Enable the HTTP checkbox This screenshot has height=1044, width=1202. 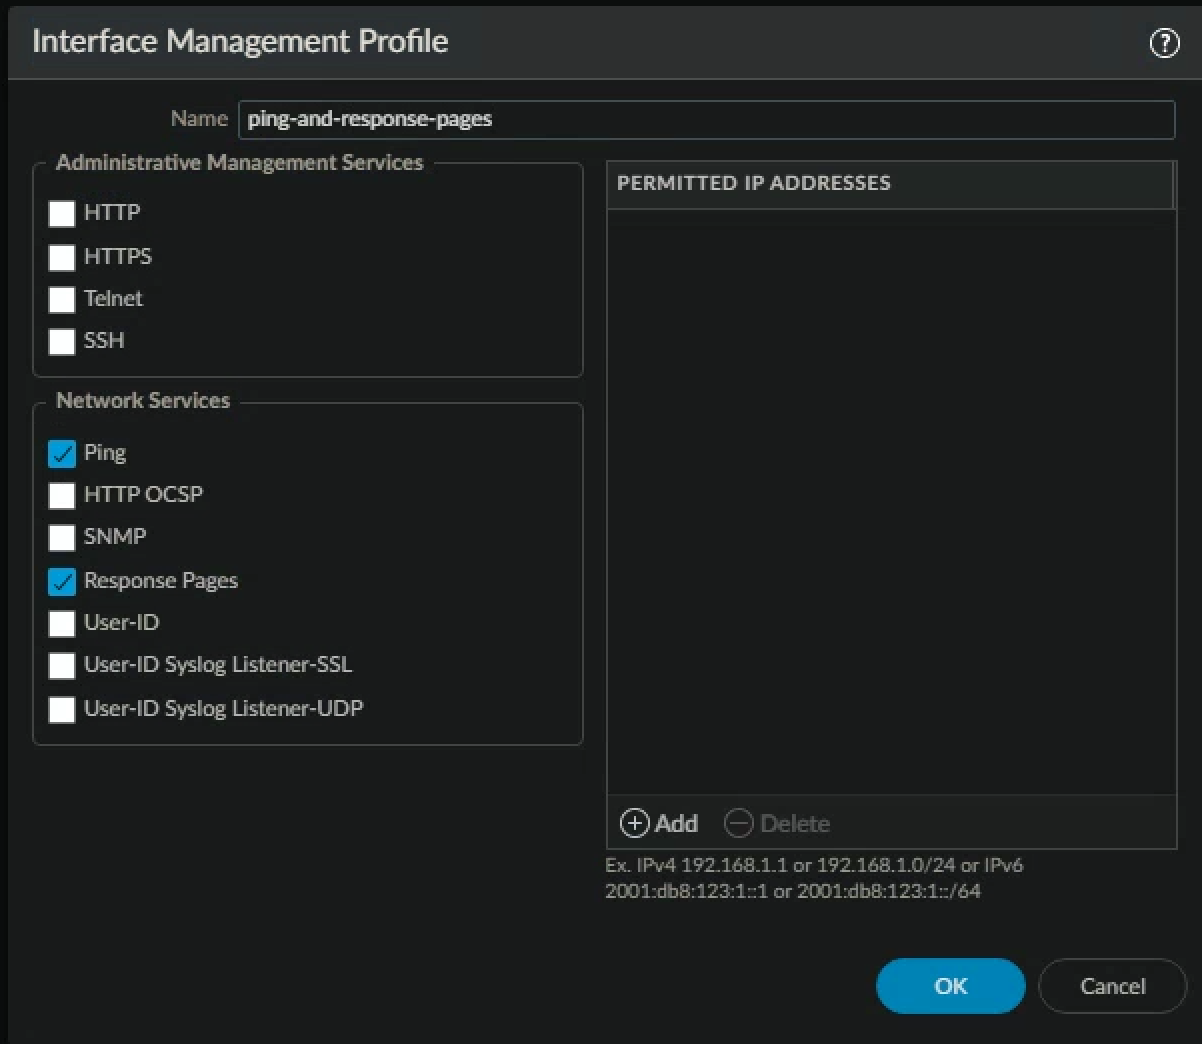click(x=62, y=213)
